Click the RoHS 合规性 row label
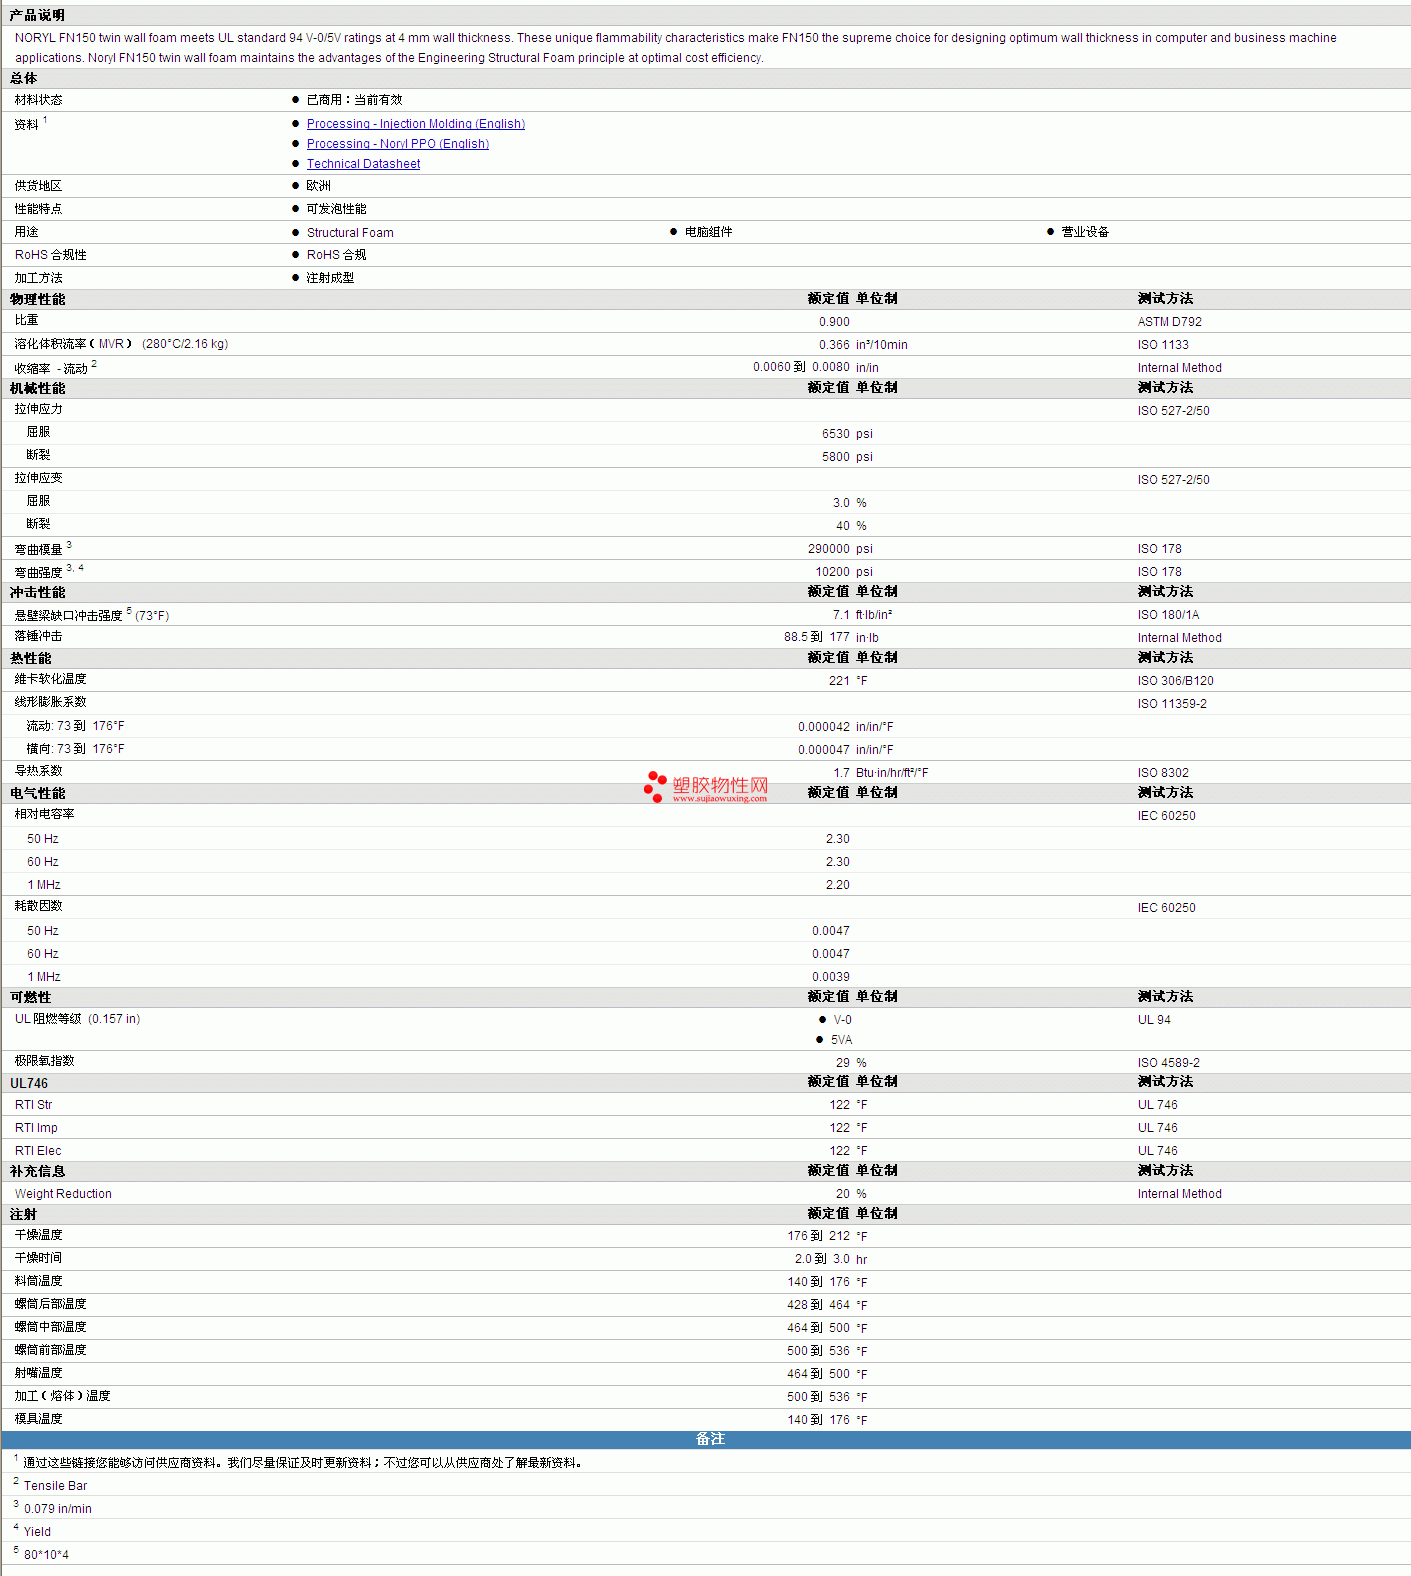The width and height of the screenshot is (1411, 1576). [x=51, y=255]
